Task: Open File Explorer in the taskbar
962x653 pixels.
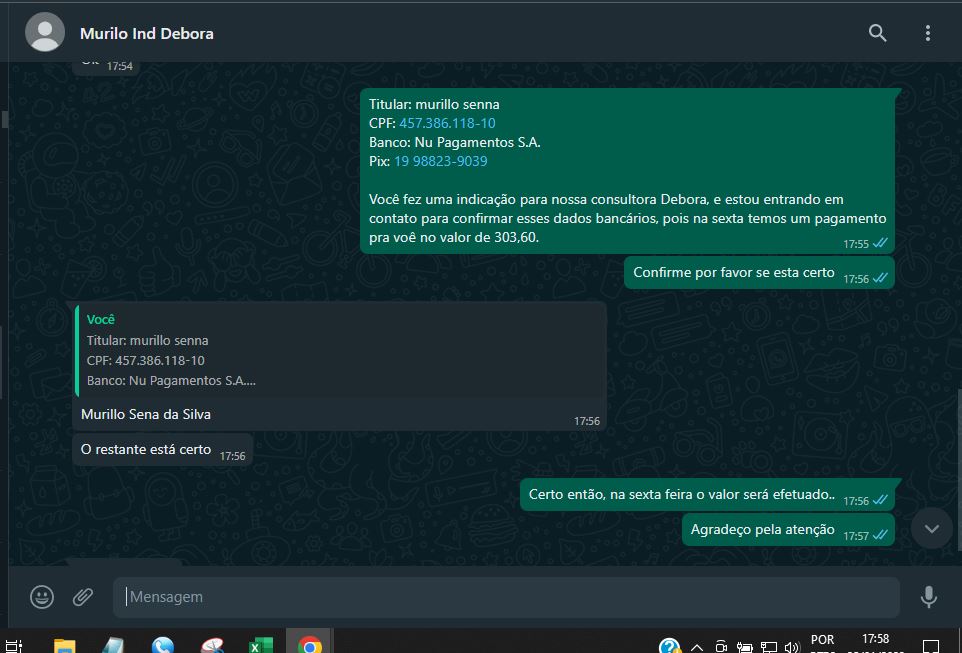Action: (64, 645)
